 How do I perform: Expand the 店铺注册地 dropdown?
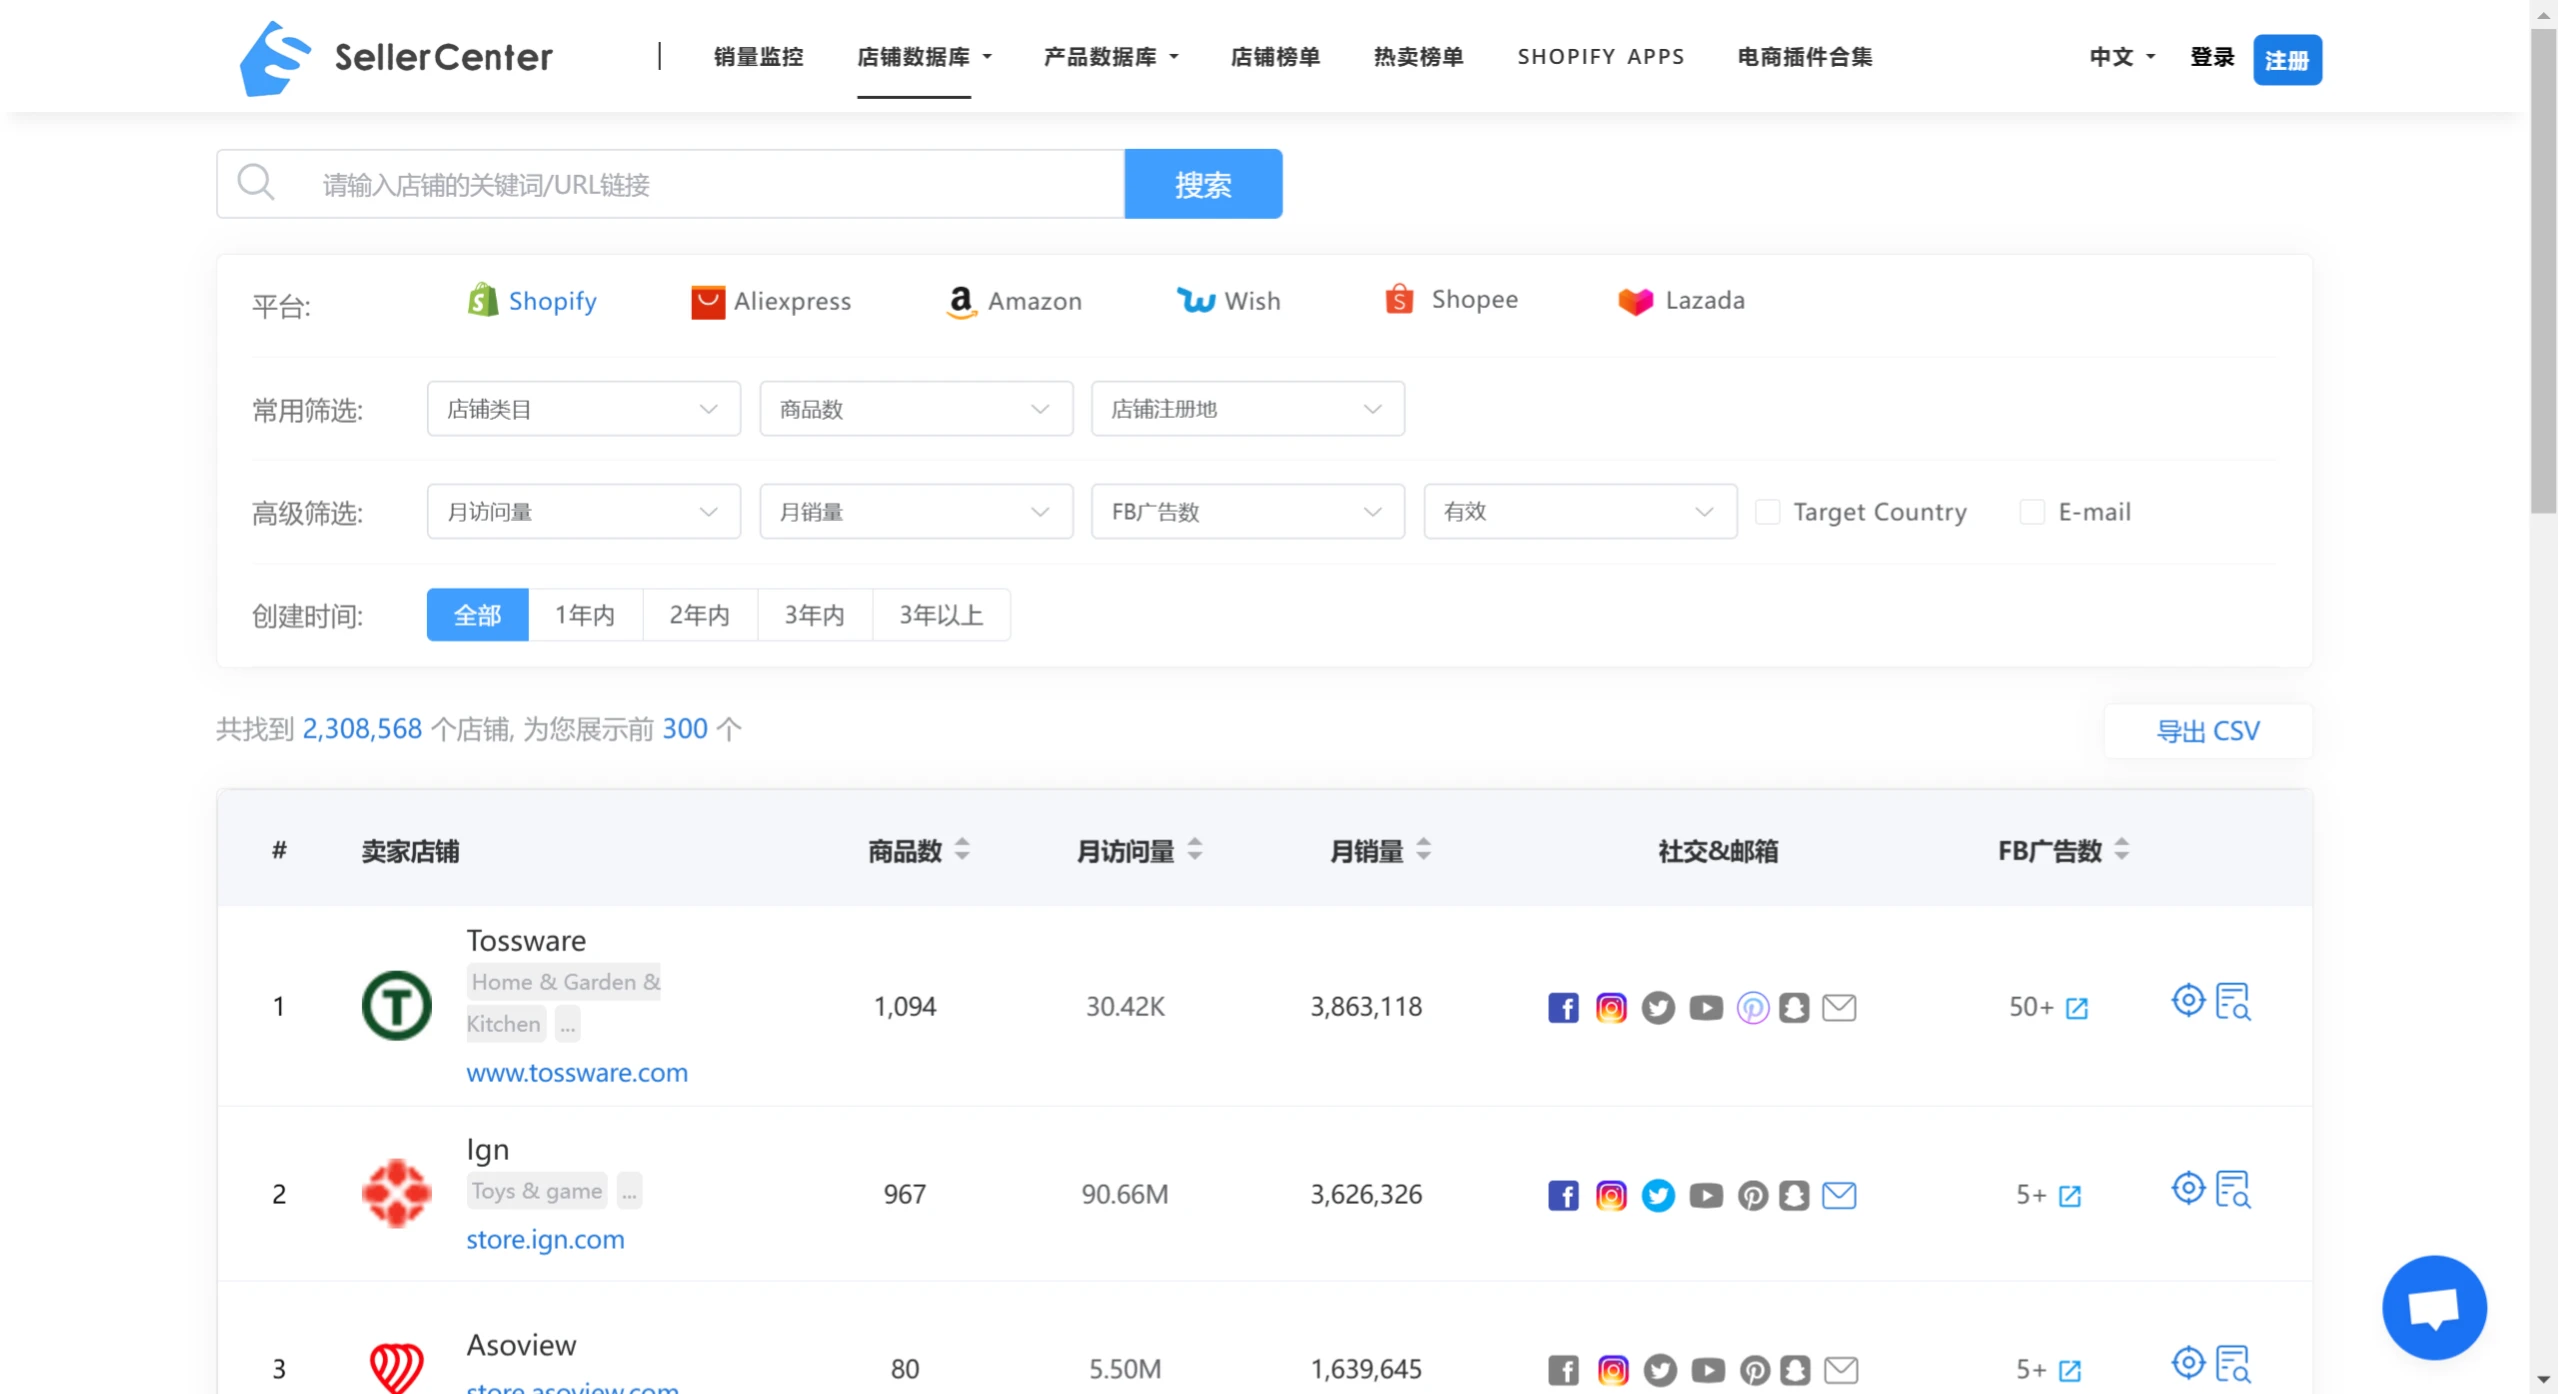[x=1247, y=409]
